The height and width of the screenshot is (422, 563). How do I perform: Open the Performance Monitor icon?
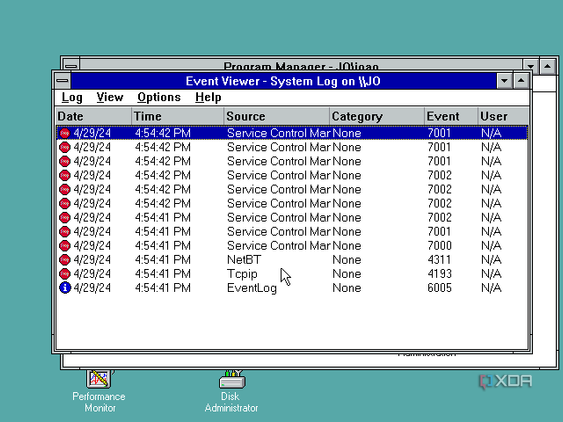click(99, 391)
